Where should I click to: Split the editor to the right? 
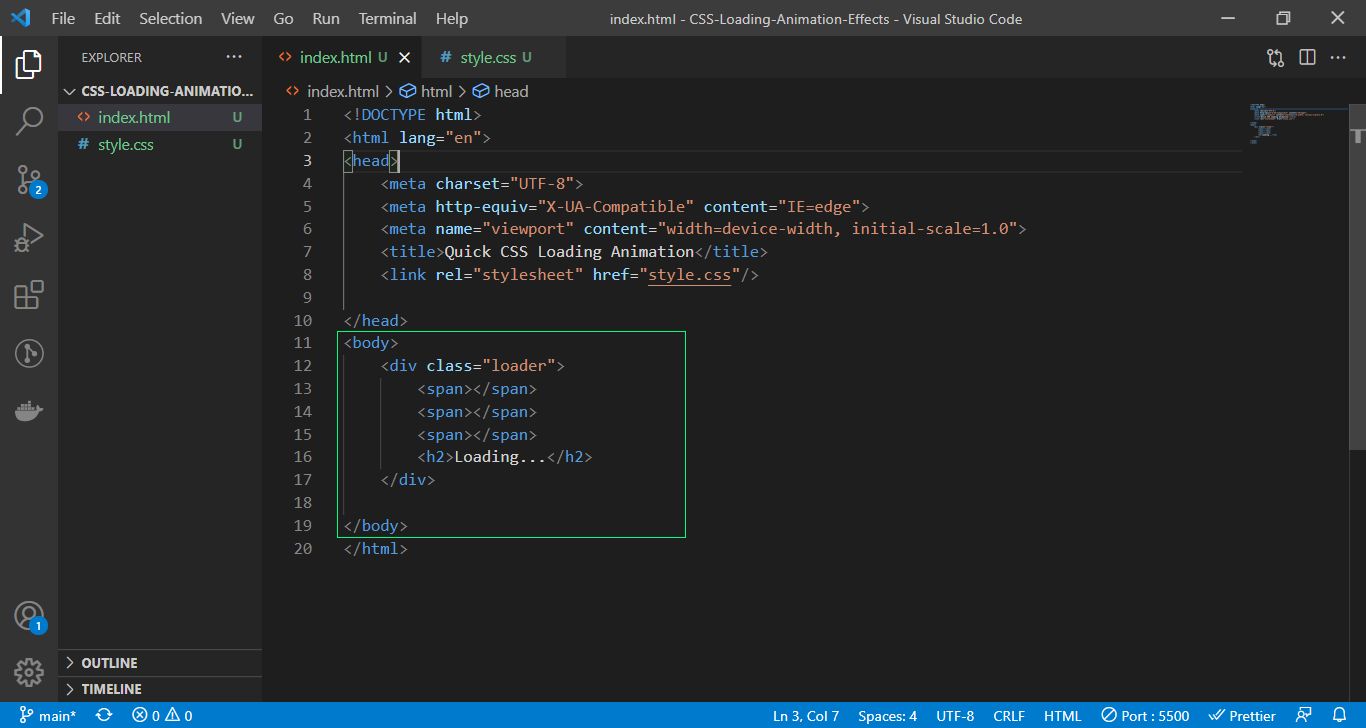pos(1307,57)
